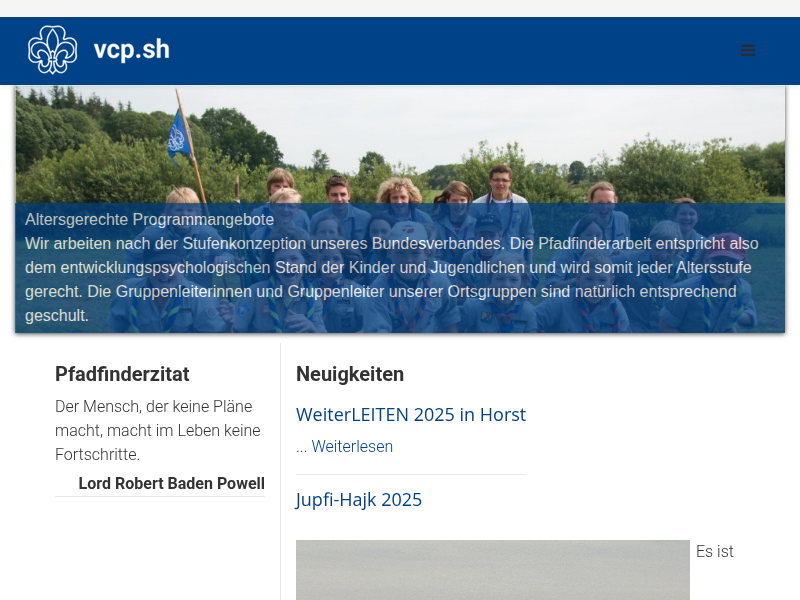Click the 'Es ist' article excerpt text
The height and width of the screenshot is (600, 800).
[714, 551]
